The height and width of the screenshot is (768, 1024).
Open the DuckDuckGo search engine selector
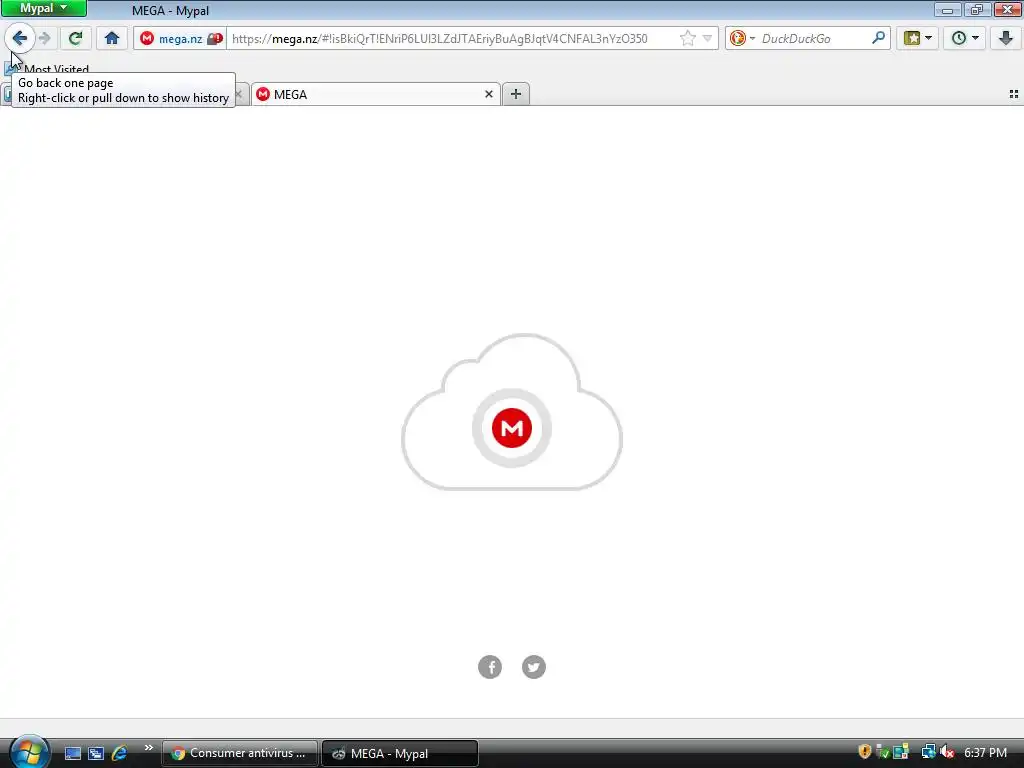[742, 39]
